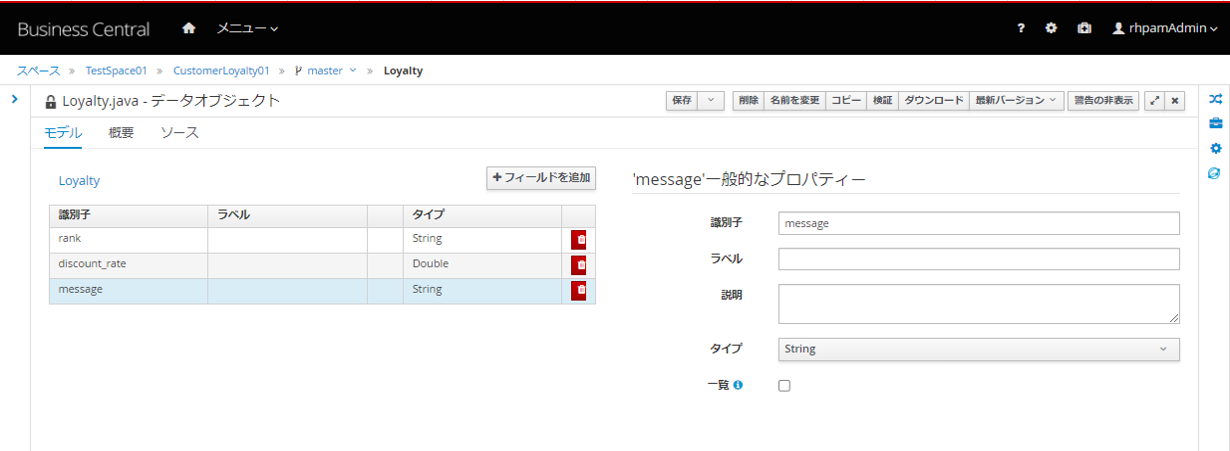1230x451 pixels.
Task: Maximize editor with expand arrows icon
Action: point(1155,100)
